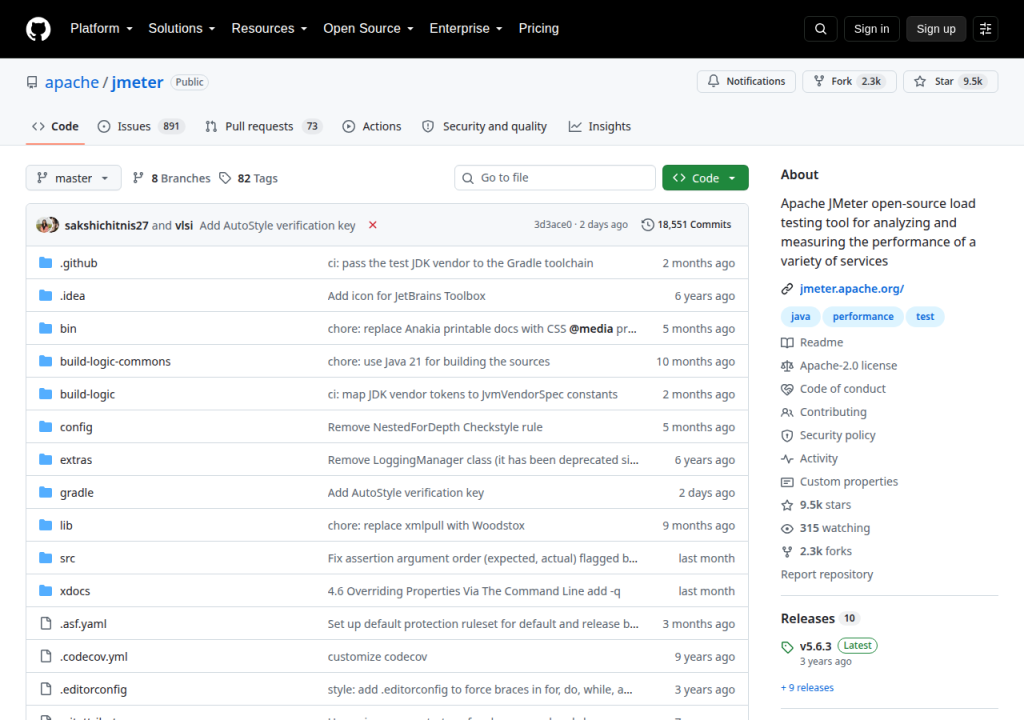Click the shield icon beside Security policy
1024x720 pixels.
787,435
